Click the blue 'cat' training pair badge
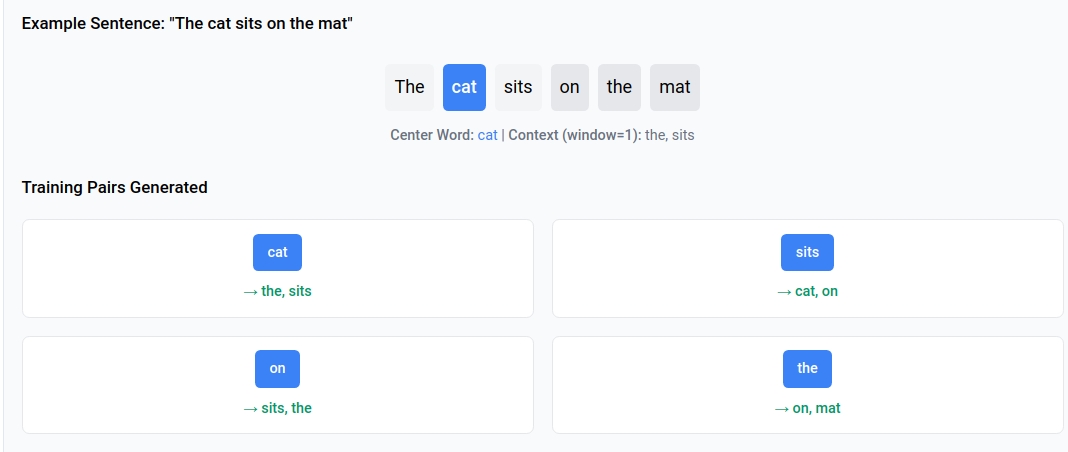 click(x=277, y=253)
